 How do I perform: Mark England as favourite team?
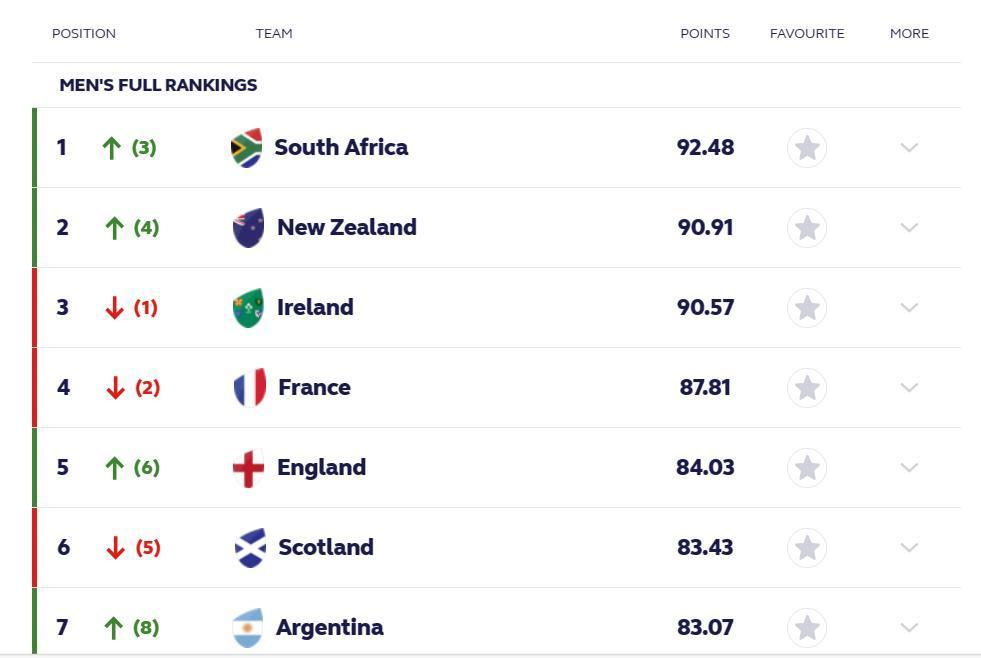807,468
